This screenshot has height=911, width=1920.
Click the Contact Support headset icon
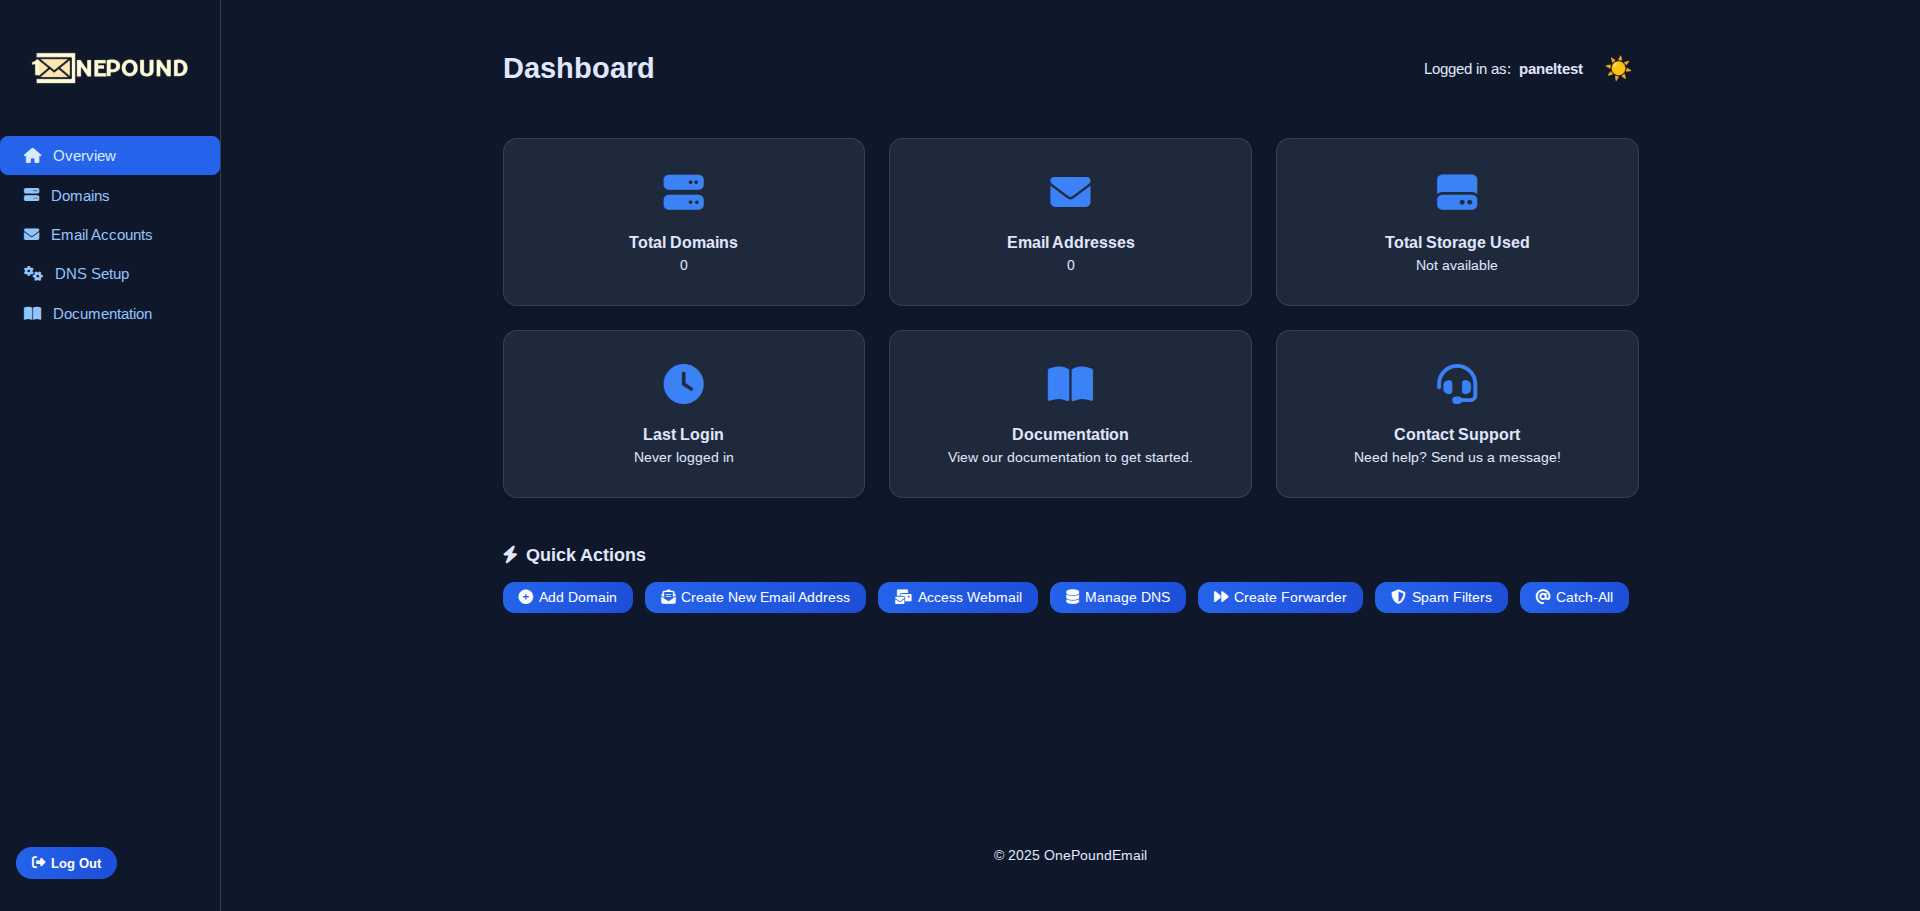tap(1456, 384)
